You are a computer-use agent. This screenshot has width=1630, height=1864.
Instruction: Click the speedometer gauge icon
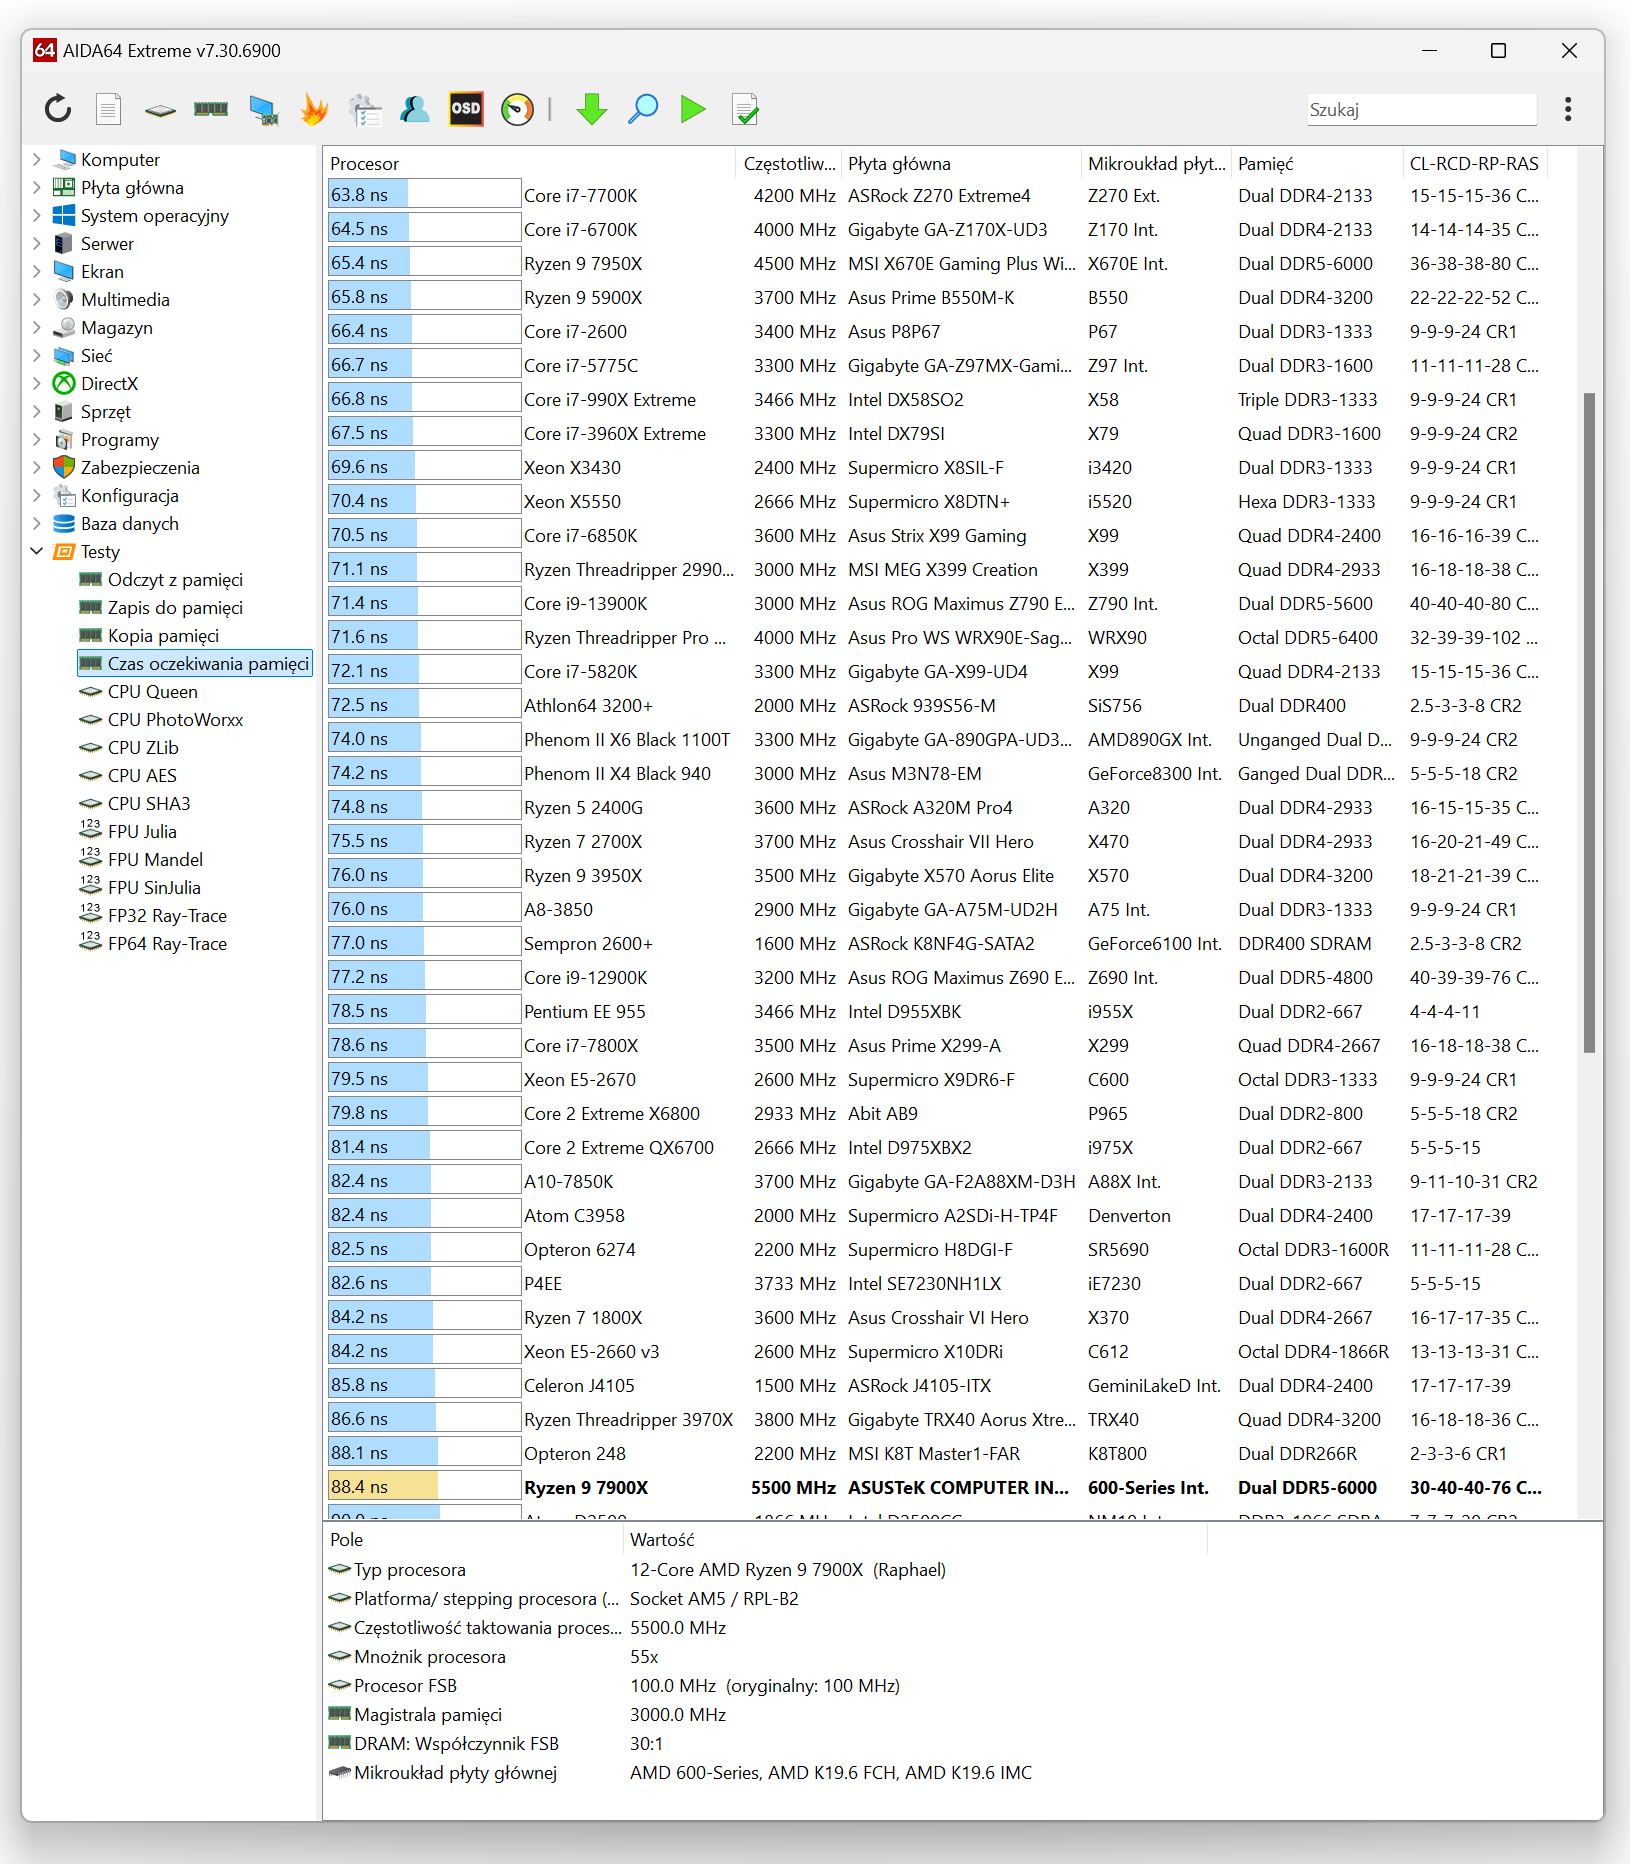point(517,109)
